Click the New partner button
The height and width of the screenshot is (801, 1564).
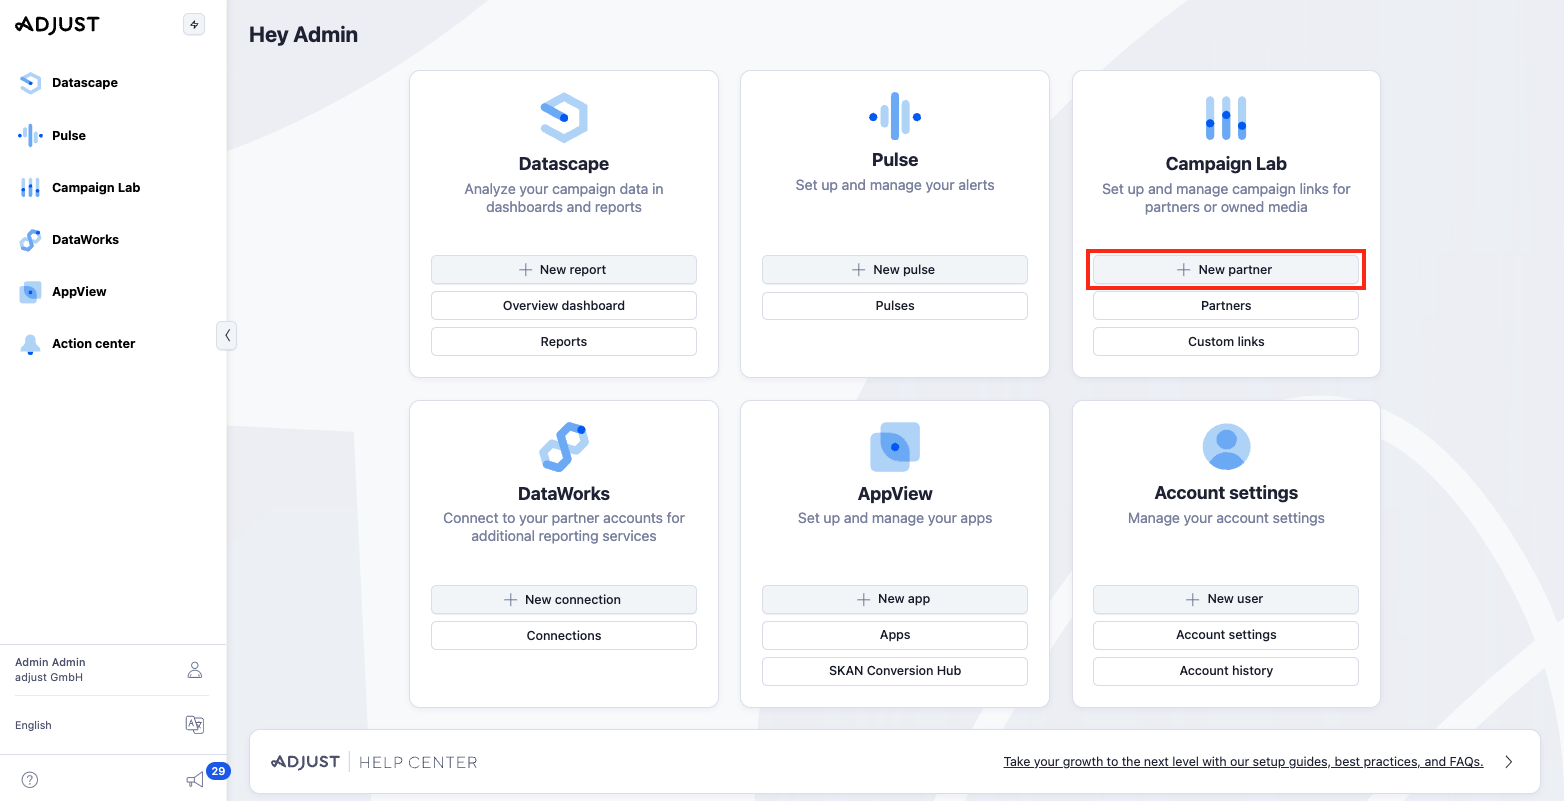click(x=1226, y=270)
